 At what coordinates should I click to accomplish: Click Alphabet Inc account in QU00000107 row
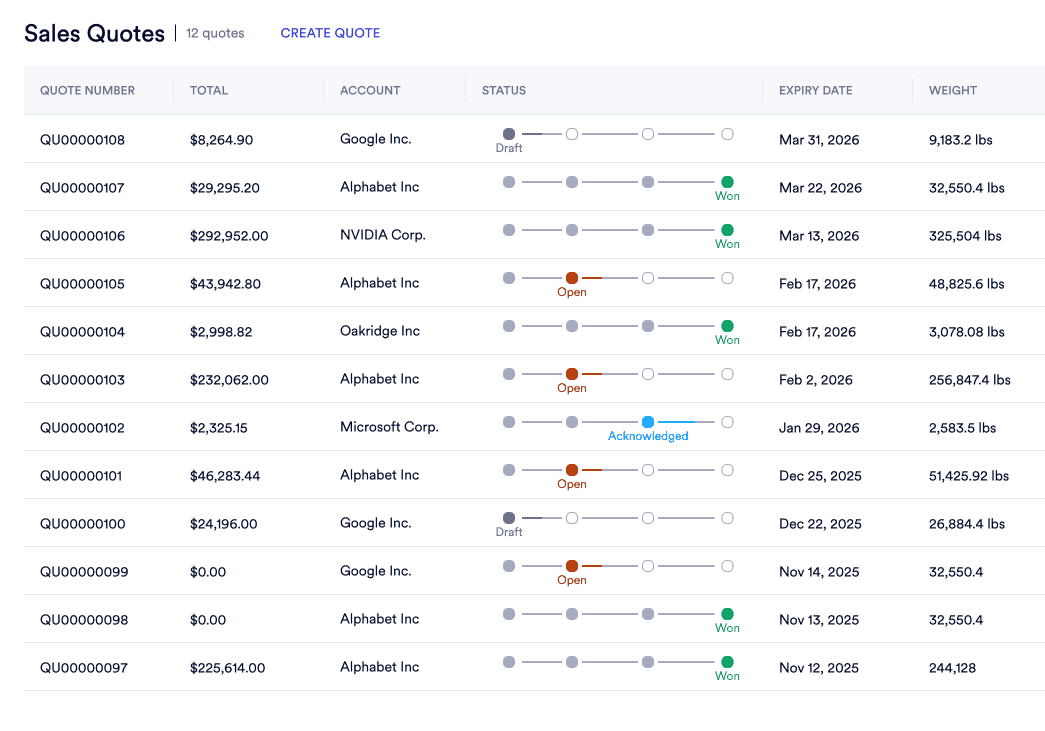[x=380, y=187]
